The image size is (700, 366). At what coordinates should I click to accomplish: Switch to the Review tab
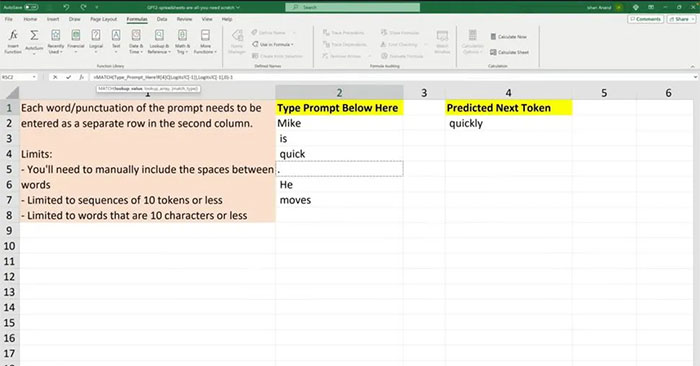click(184, 19)
